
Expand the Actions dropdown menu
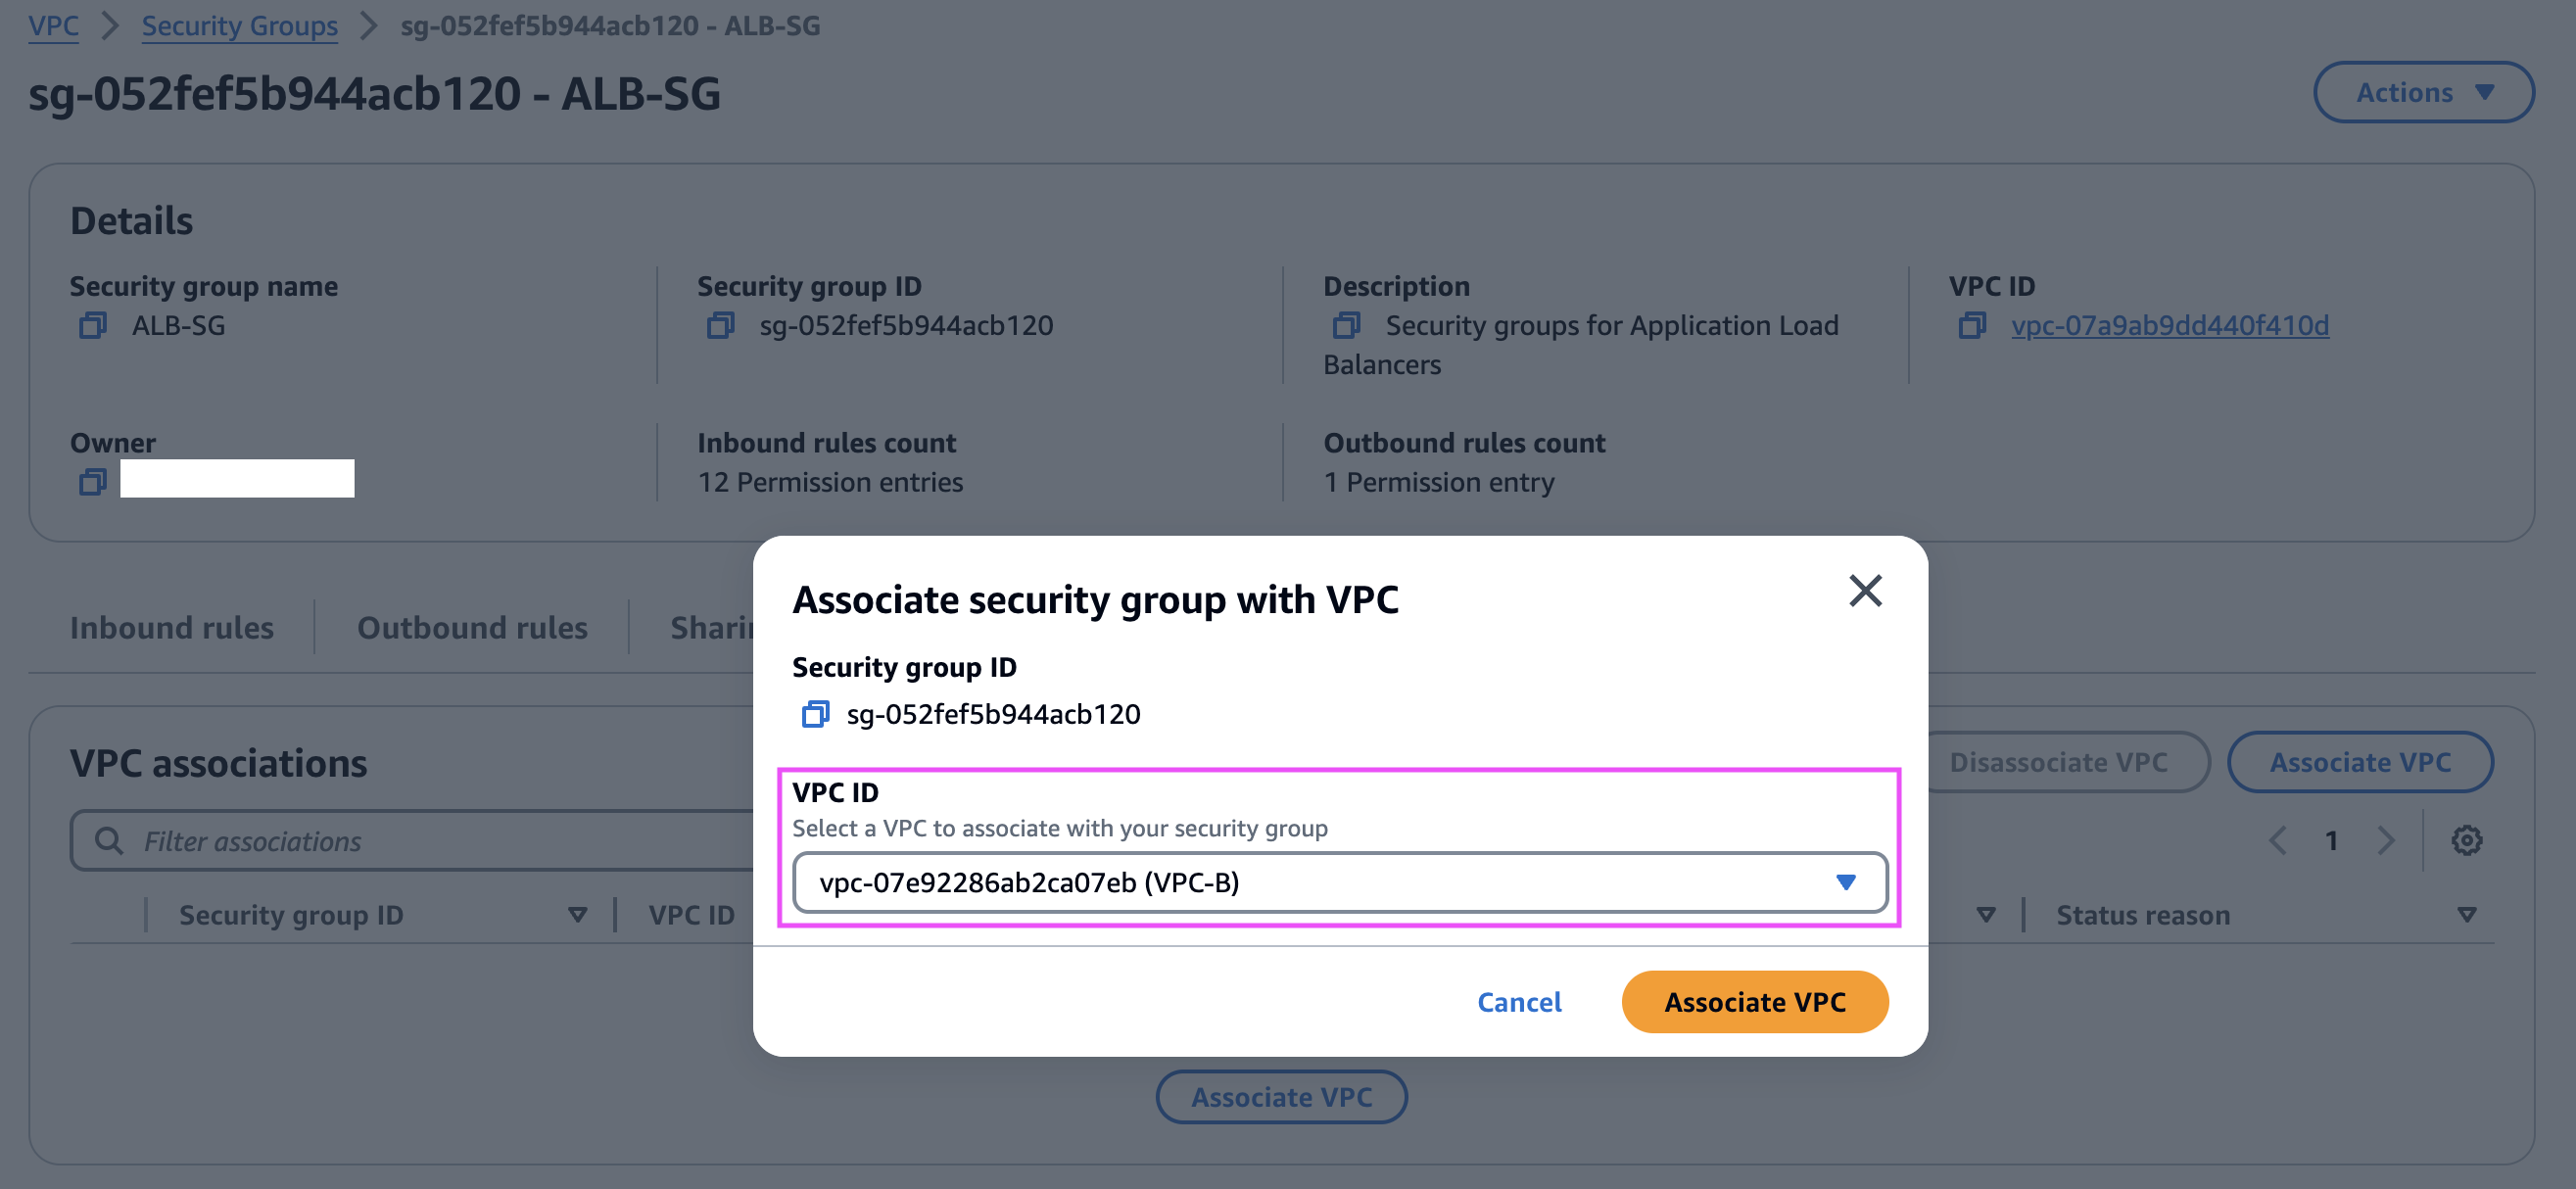click(x=2423, y=92)
